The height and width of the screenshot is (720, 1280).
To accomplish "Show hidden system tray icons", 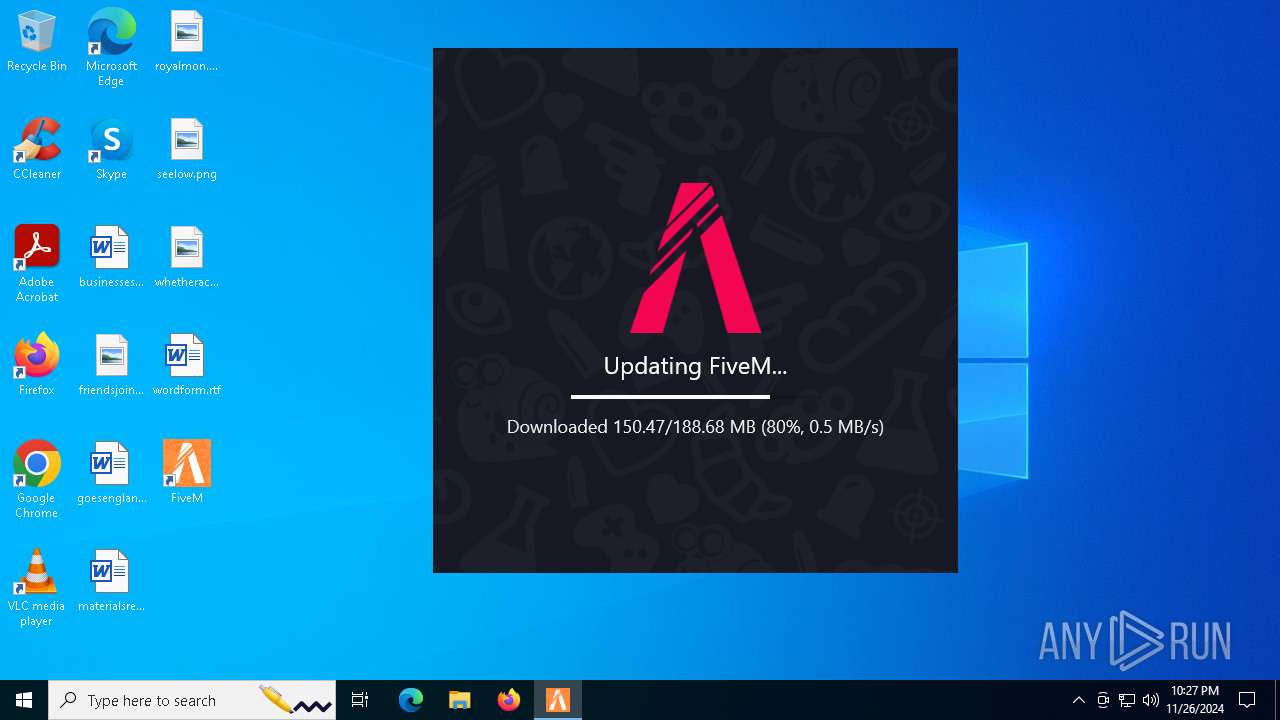I will tap(1078, 700).
